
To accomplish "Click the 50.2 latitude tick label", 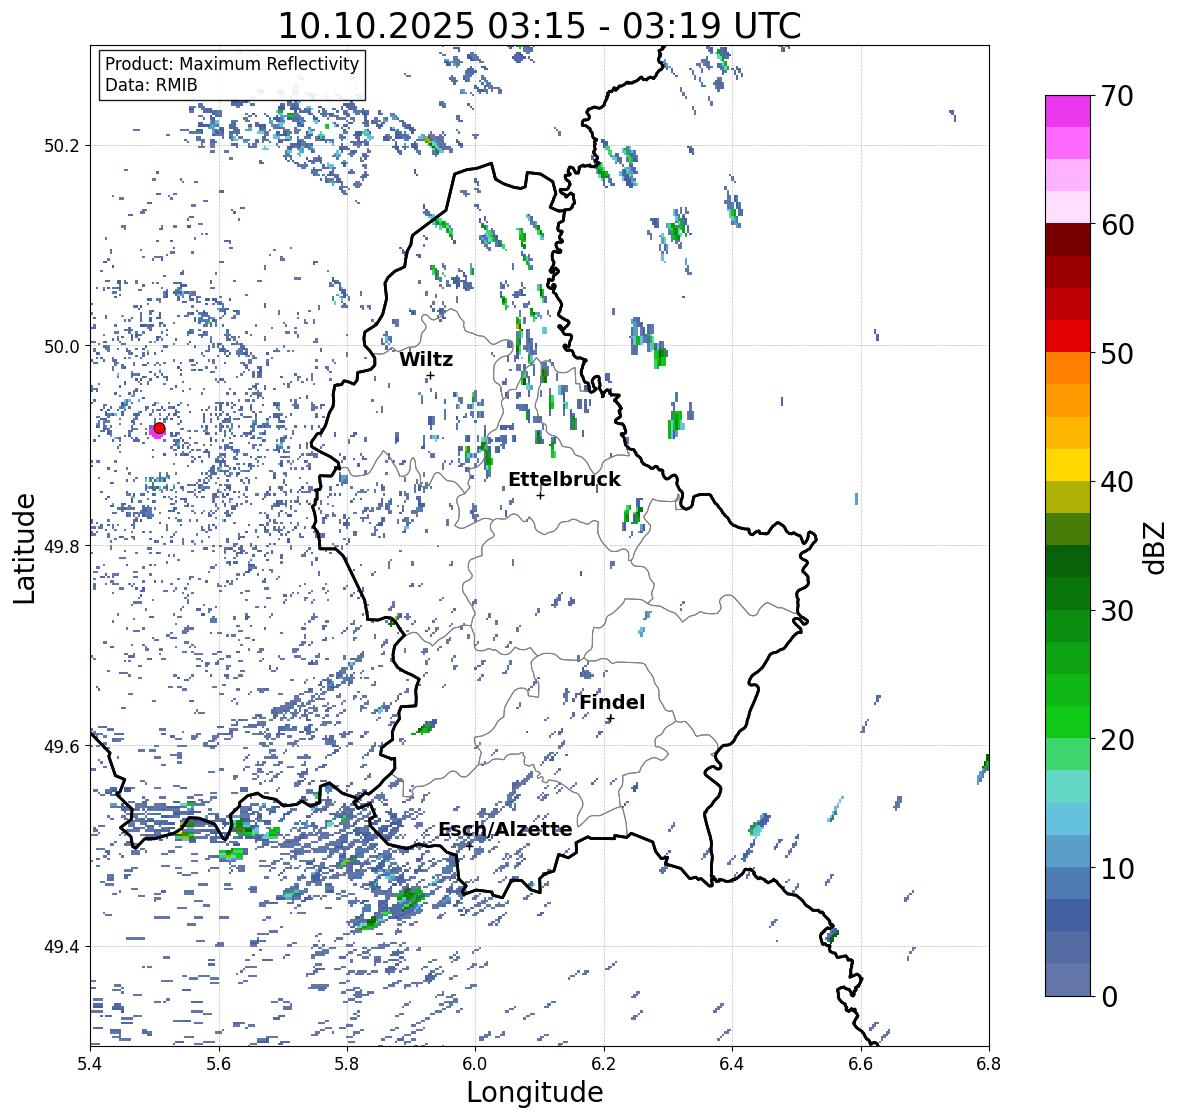I will 62,146.
